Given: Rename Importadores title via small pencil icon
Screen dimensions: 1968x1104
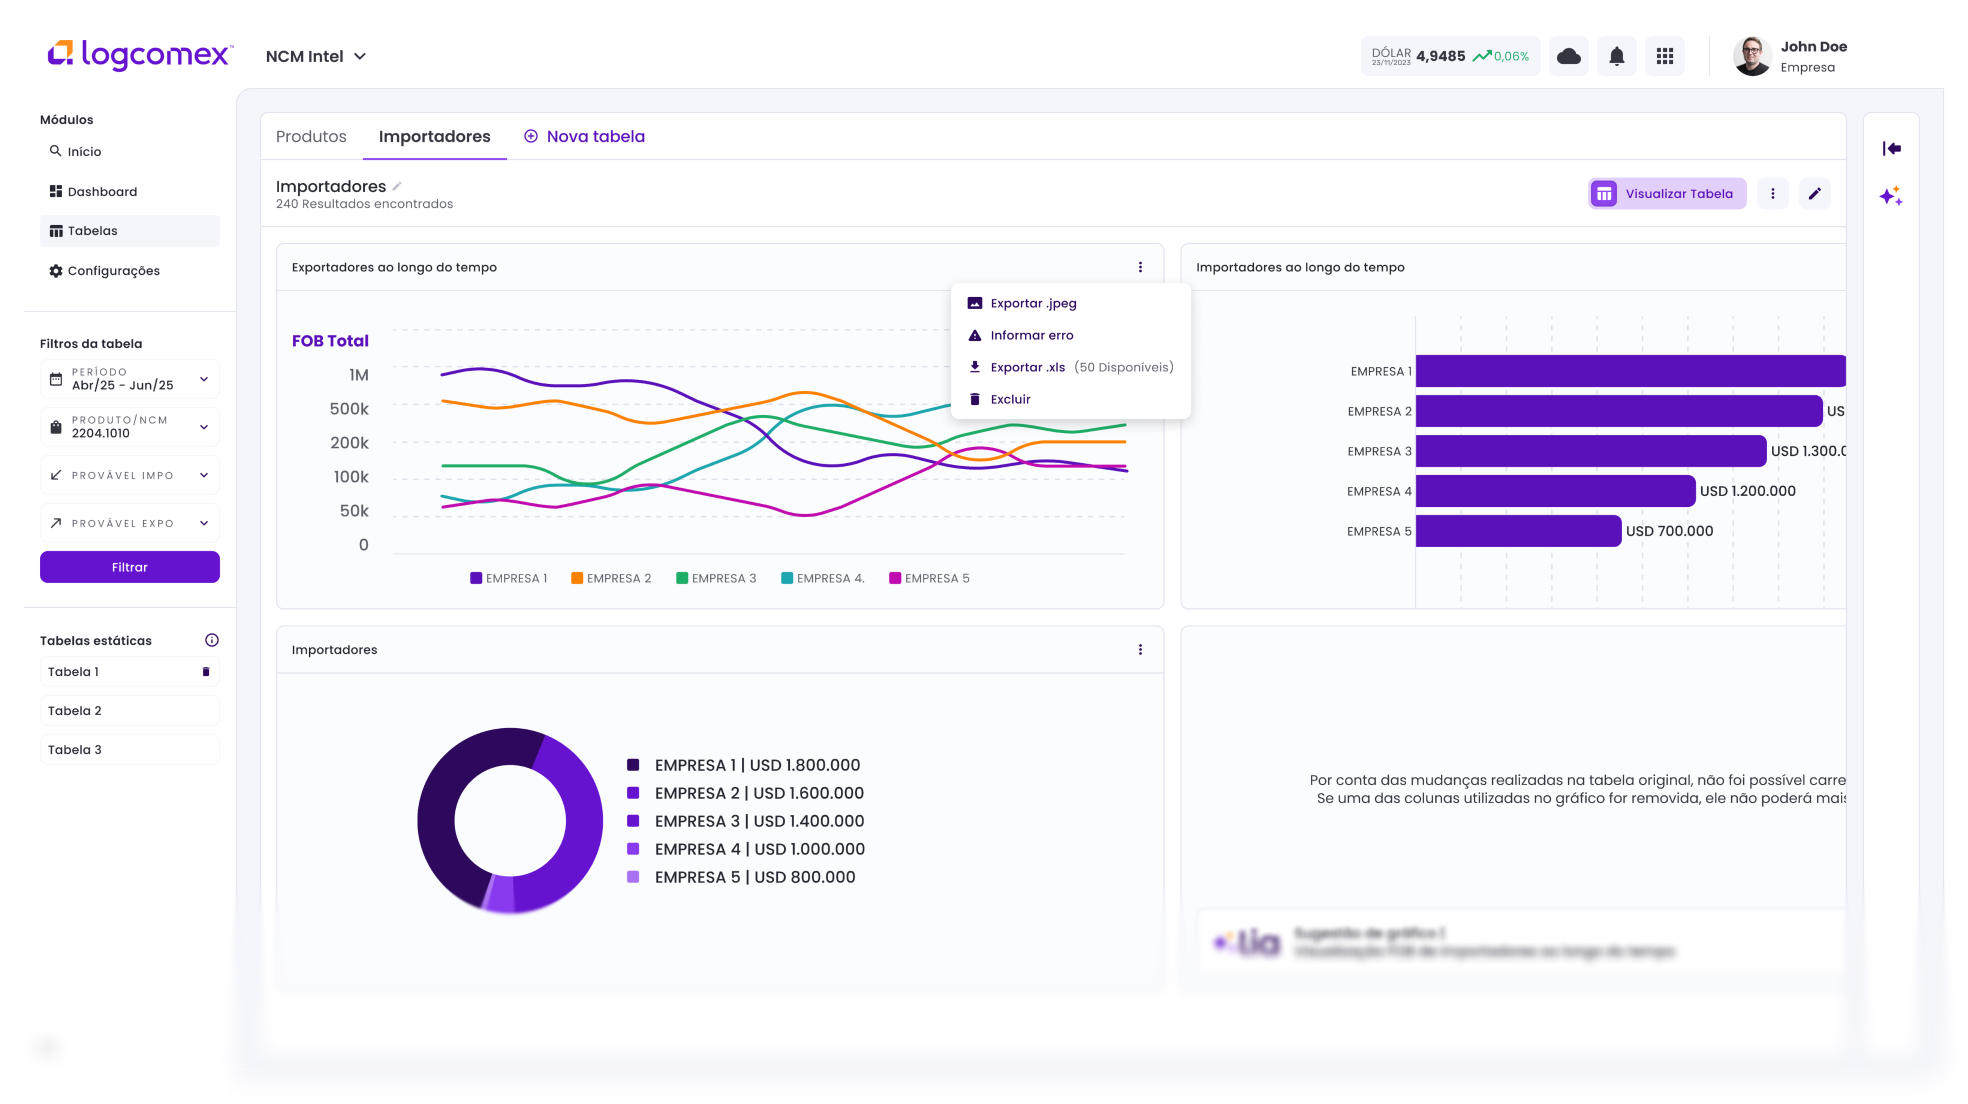Looking at the screenshot, I should click(x=397, y=186).
